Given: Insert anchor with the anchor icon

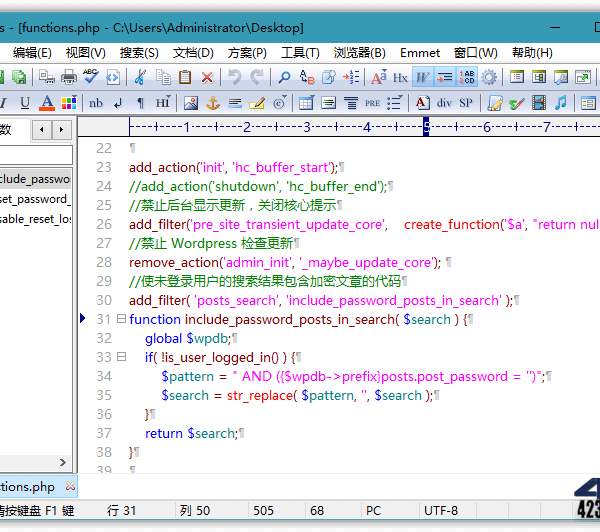Looking at the screenshot, I should pos(213,102).
